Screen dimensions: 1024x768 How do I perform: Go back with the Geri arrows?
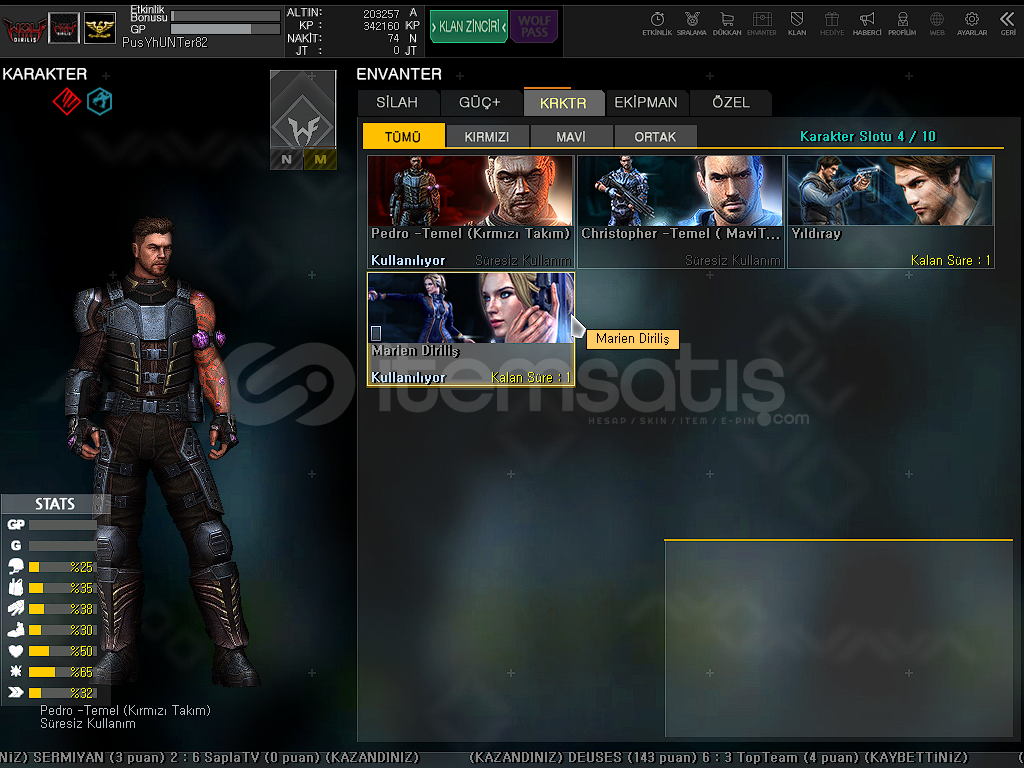coord(1008,23)
